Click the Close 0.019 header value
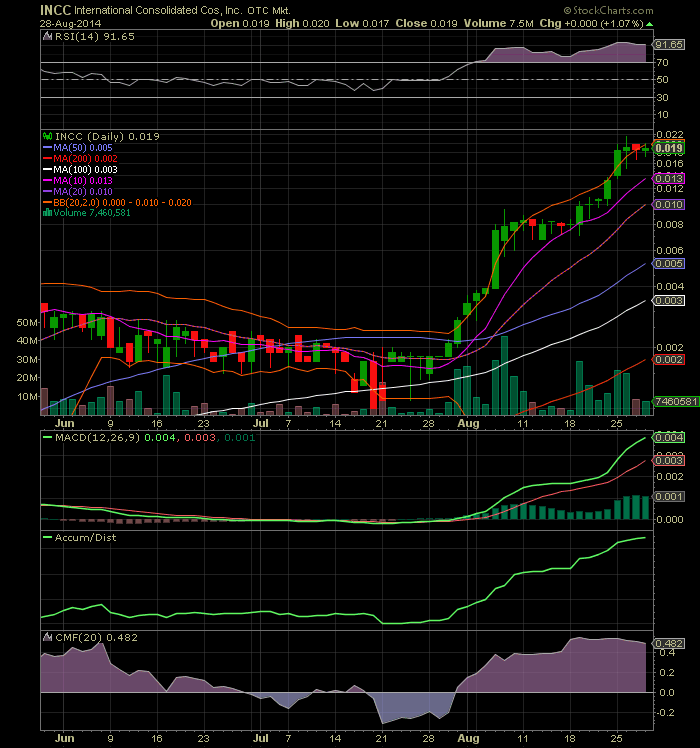 click(427, 23)
